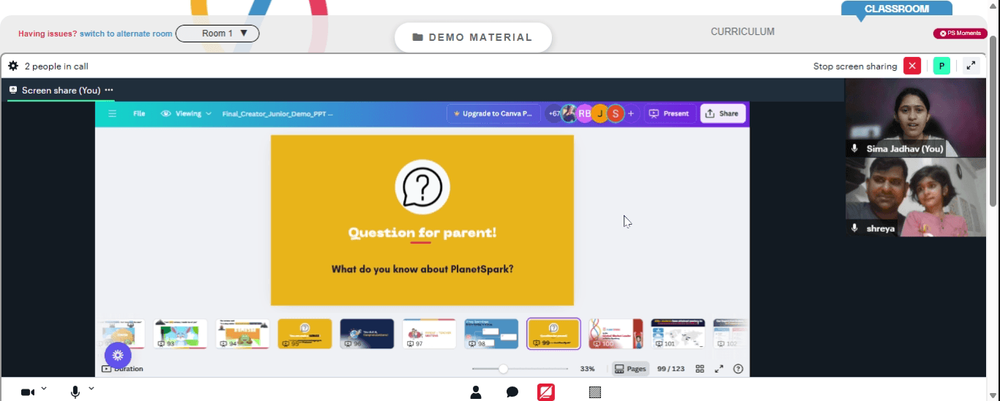Click 2 people in call text
Viewport: 1000px width, 401px height.
pos(56,66)
